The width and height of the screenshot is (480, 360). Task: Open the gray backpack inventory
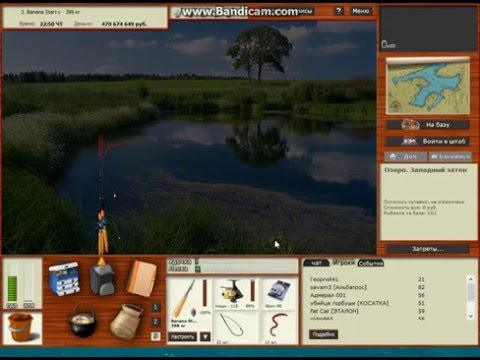coord(102,279)
